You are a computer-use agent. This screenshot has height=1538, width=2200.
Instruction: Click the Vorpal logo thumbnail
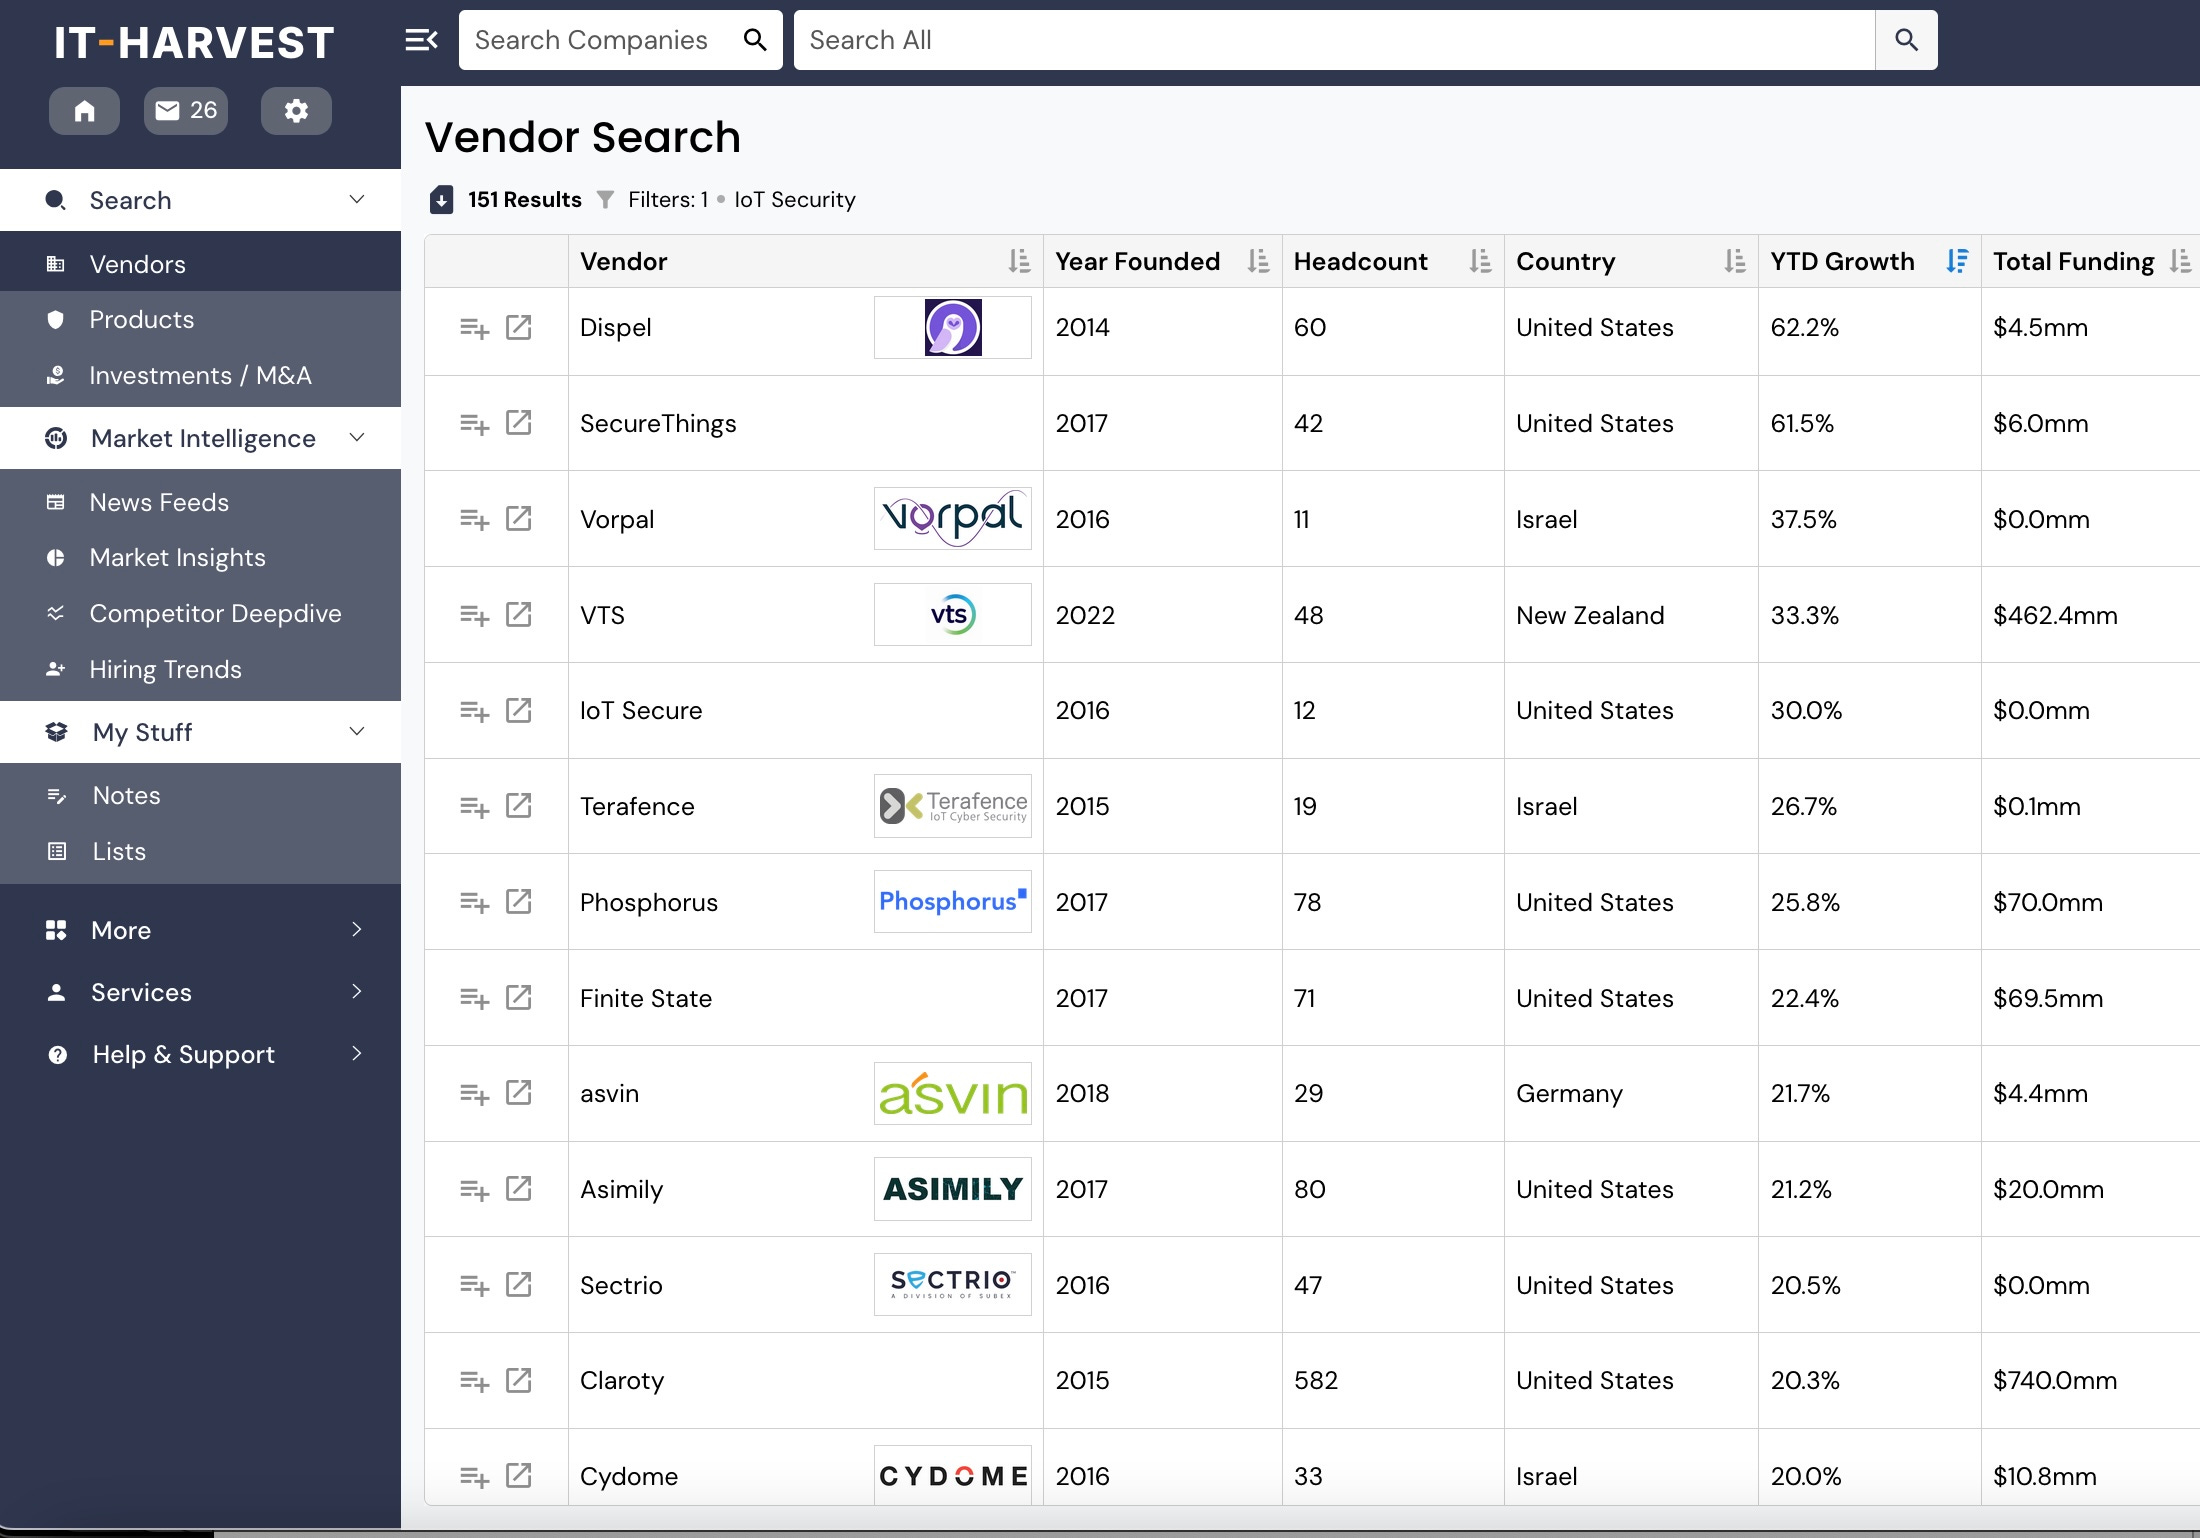coord(952,518)
